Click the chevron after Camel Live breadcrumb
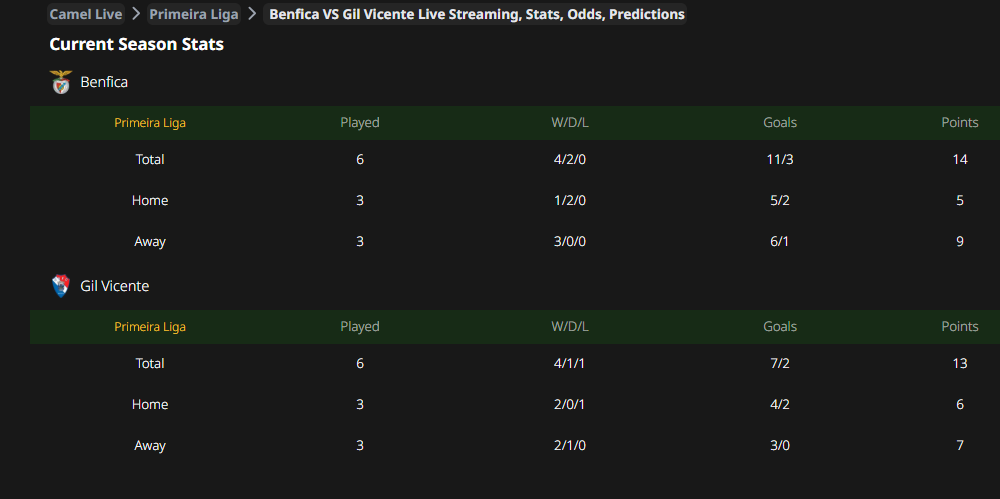Screen dimensions: 1000x499 135,13
